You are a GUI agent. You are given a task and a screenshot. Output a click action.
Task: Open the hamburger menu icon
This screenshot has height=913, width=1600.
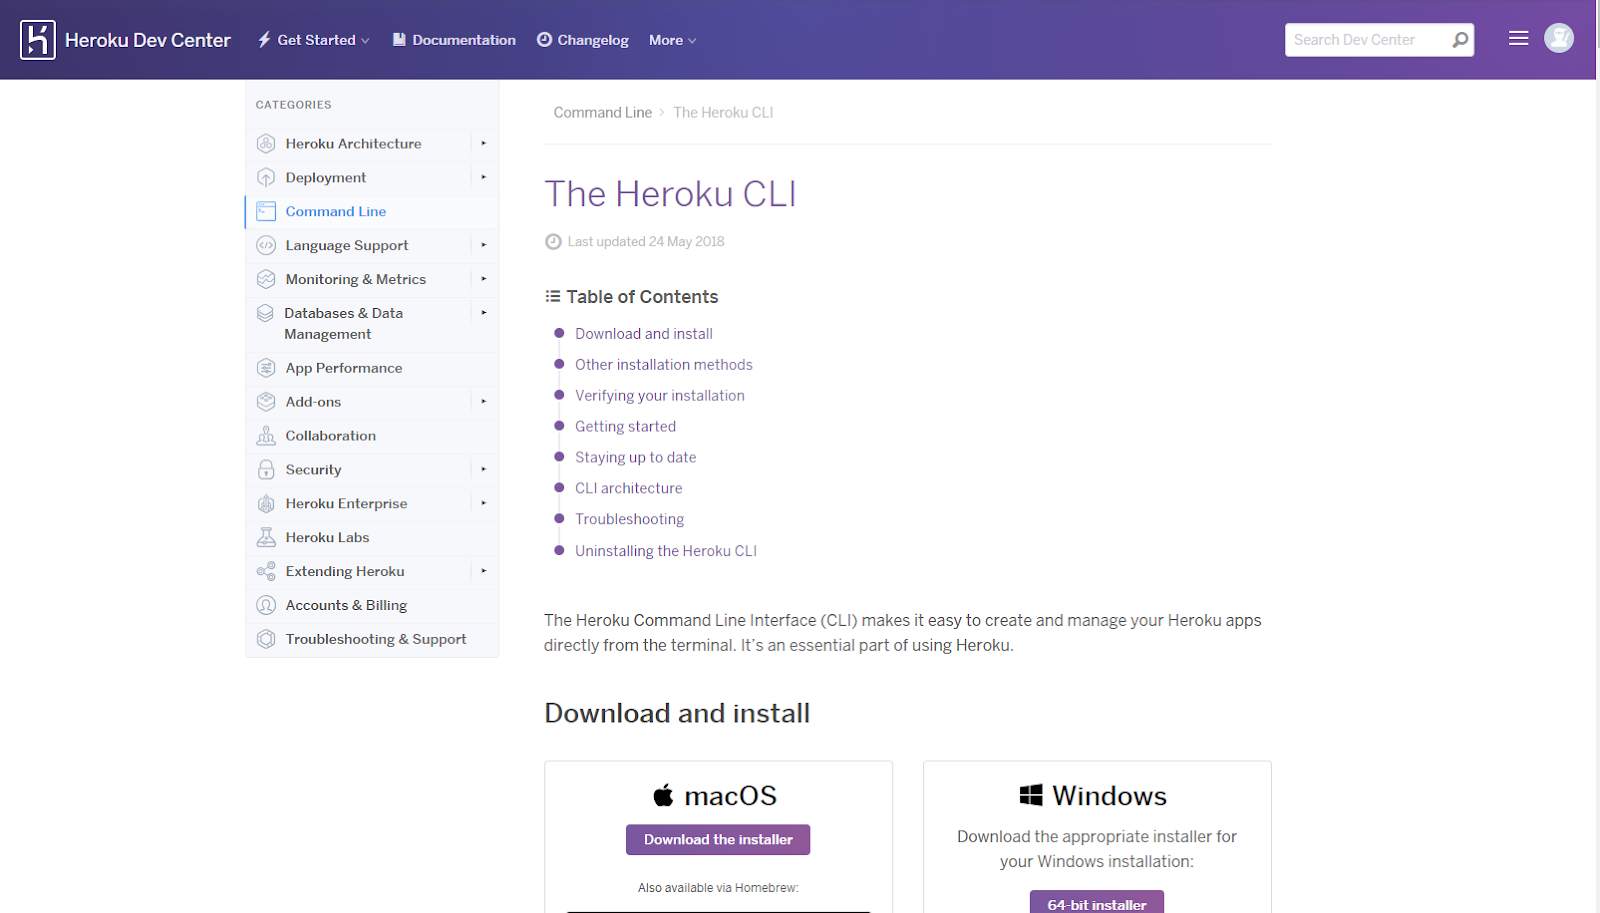1518,38
